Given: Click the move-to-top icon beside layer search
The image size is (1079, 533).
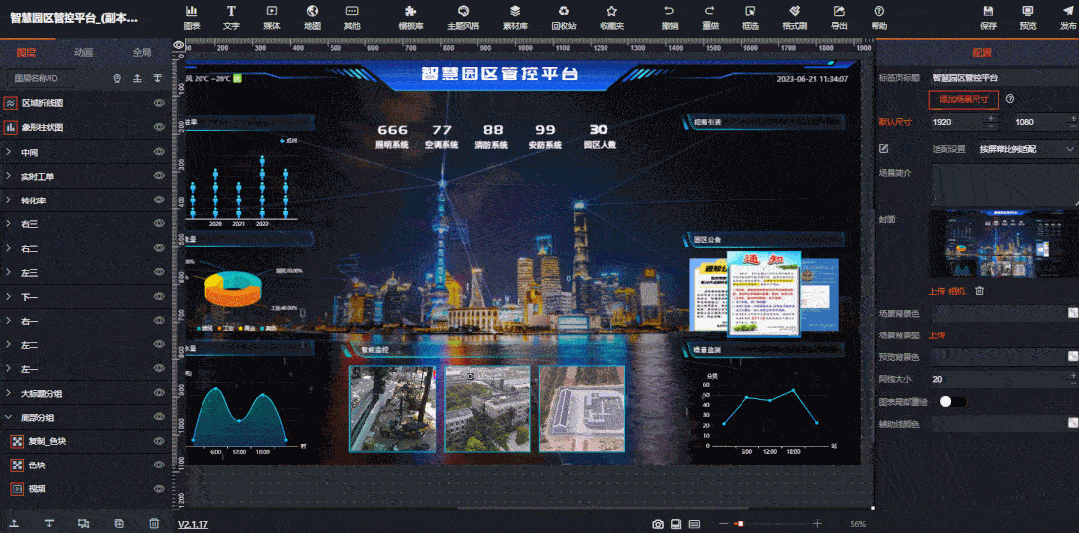Looking at the screenshot, I should pos(138,78).
